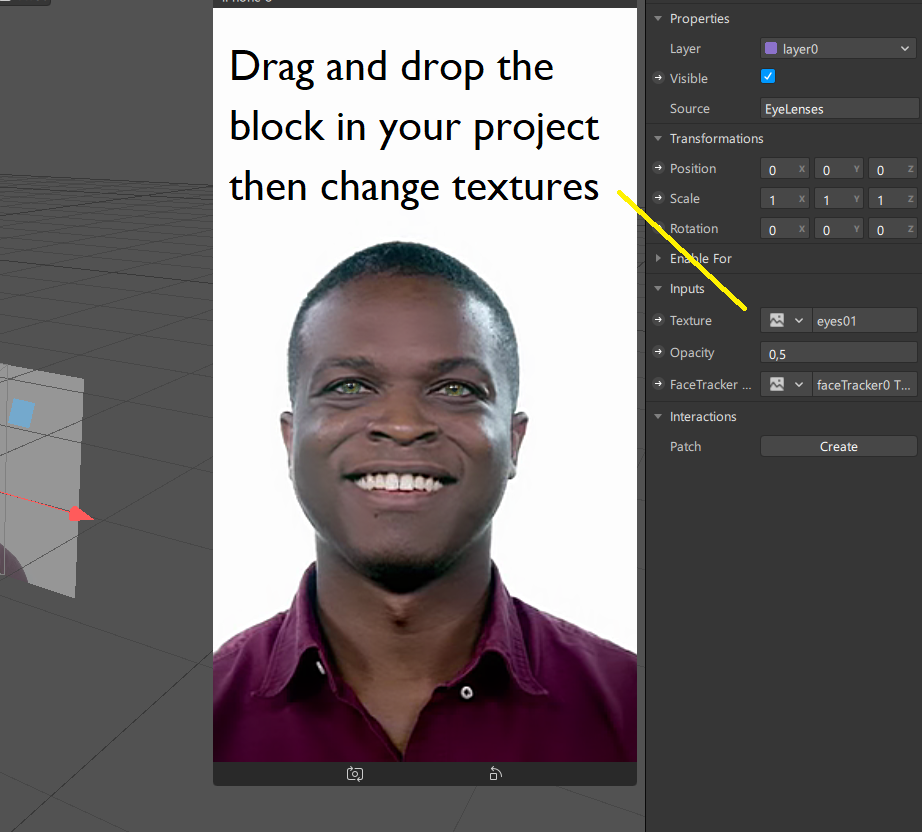Click the Source field showing EyeLenses
This screenshot has height=832, width=922.
tap(840, 109)
